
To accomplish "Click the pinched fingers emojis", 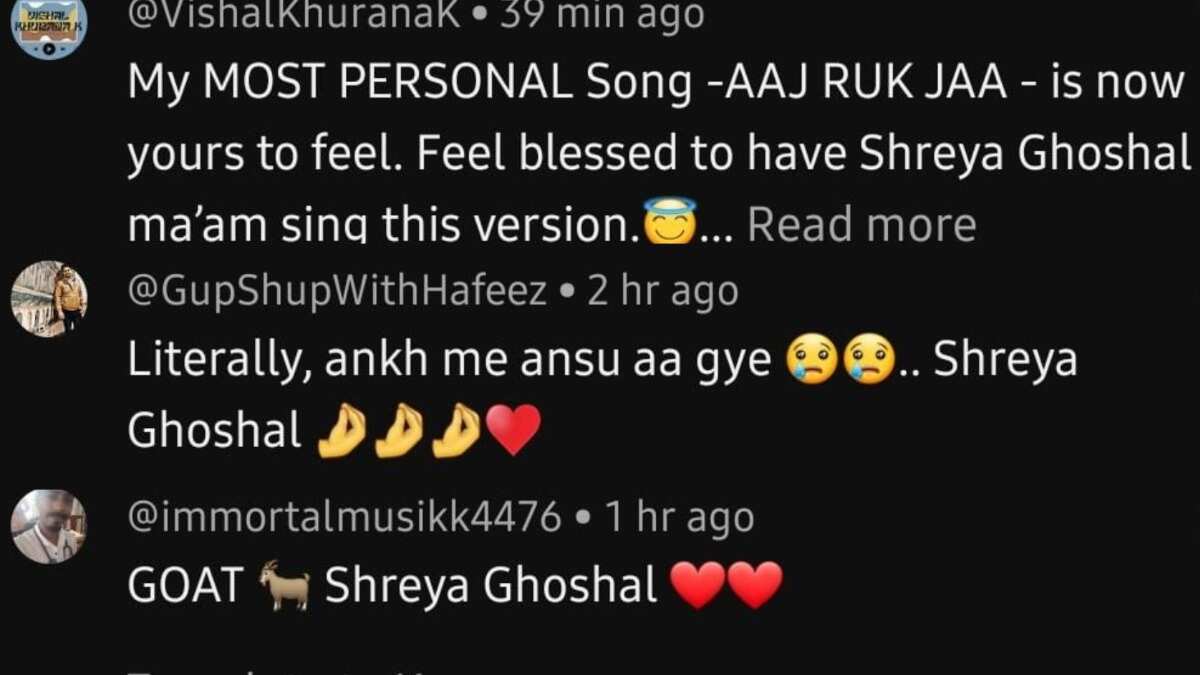I will [397, 432].
